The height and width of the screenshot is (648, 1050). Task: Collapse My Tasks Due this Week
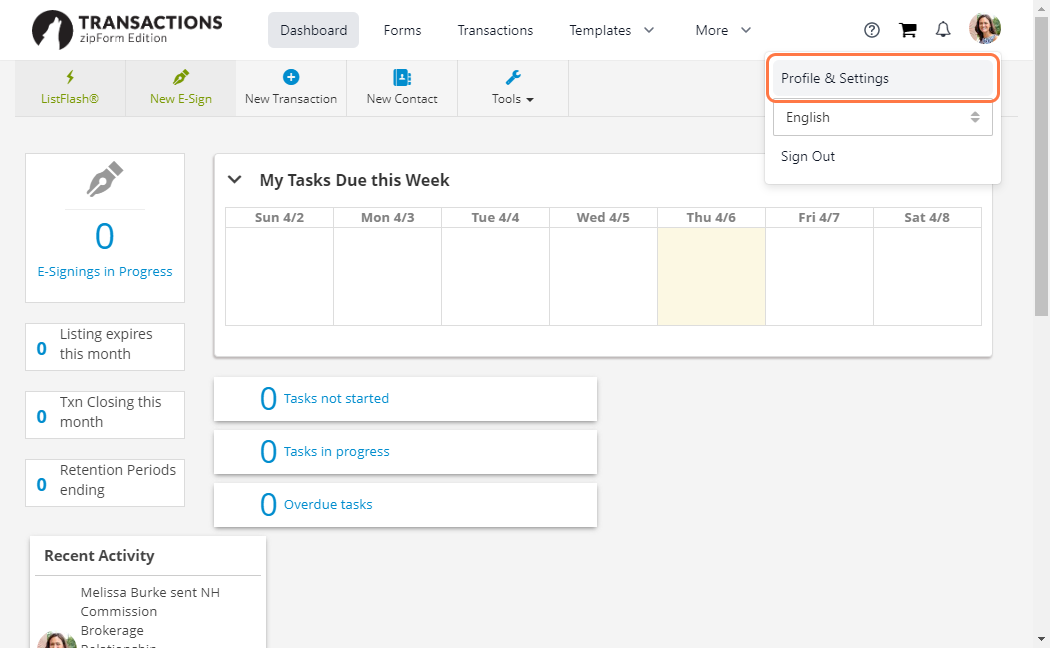(234, 179)
